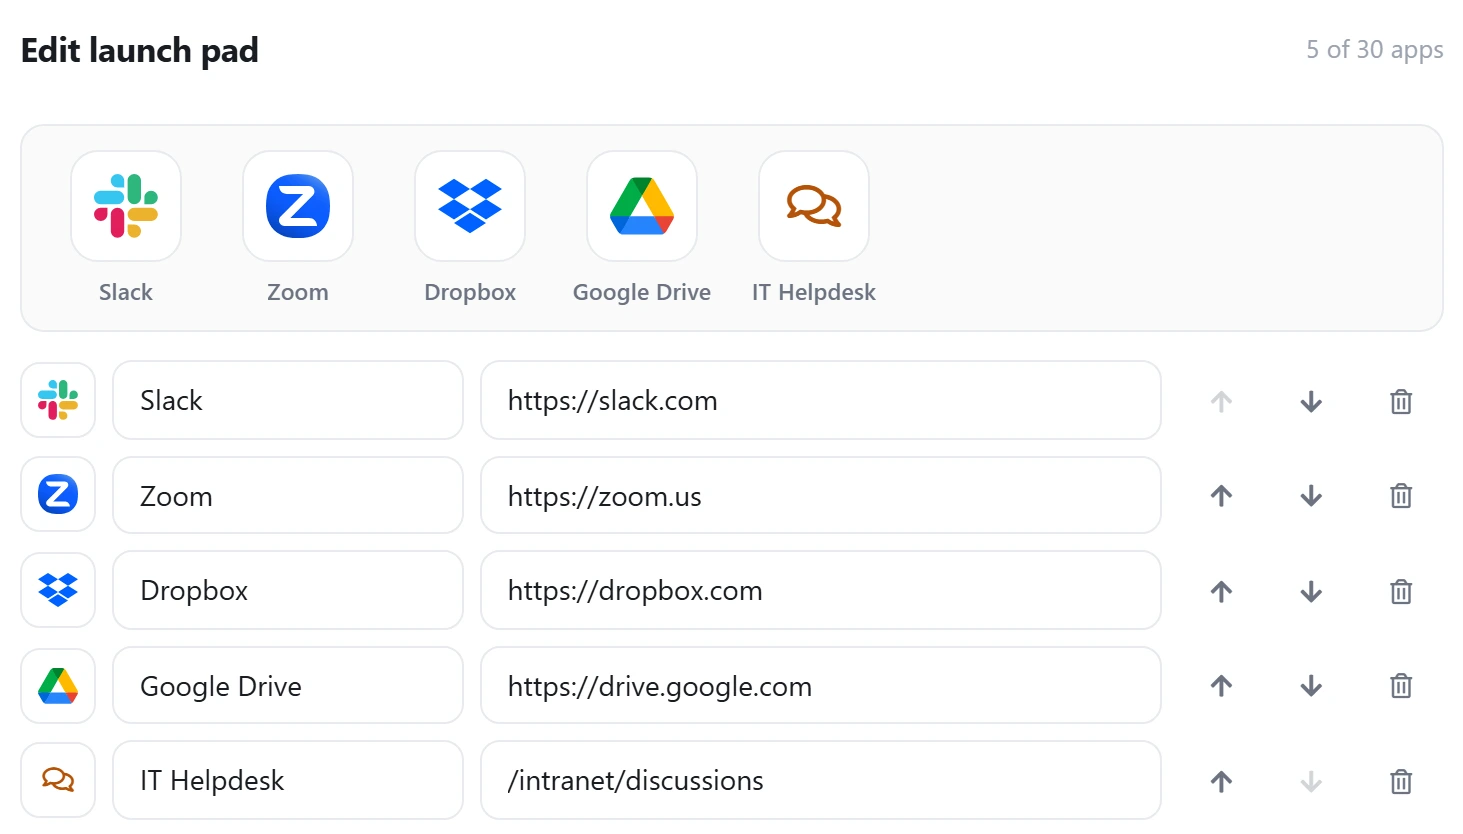Move Dropbox up one position
The image size is (1463, 834).
(x=1221, y=592)
